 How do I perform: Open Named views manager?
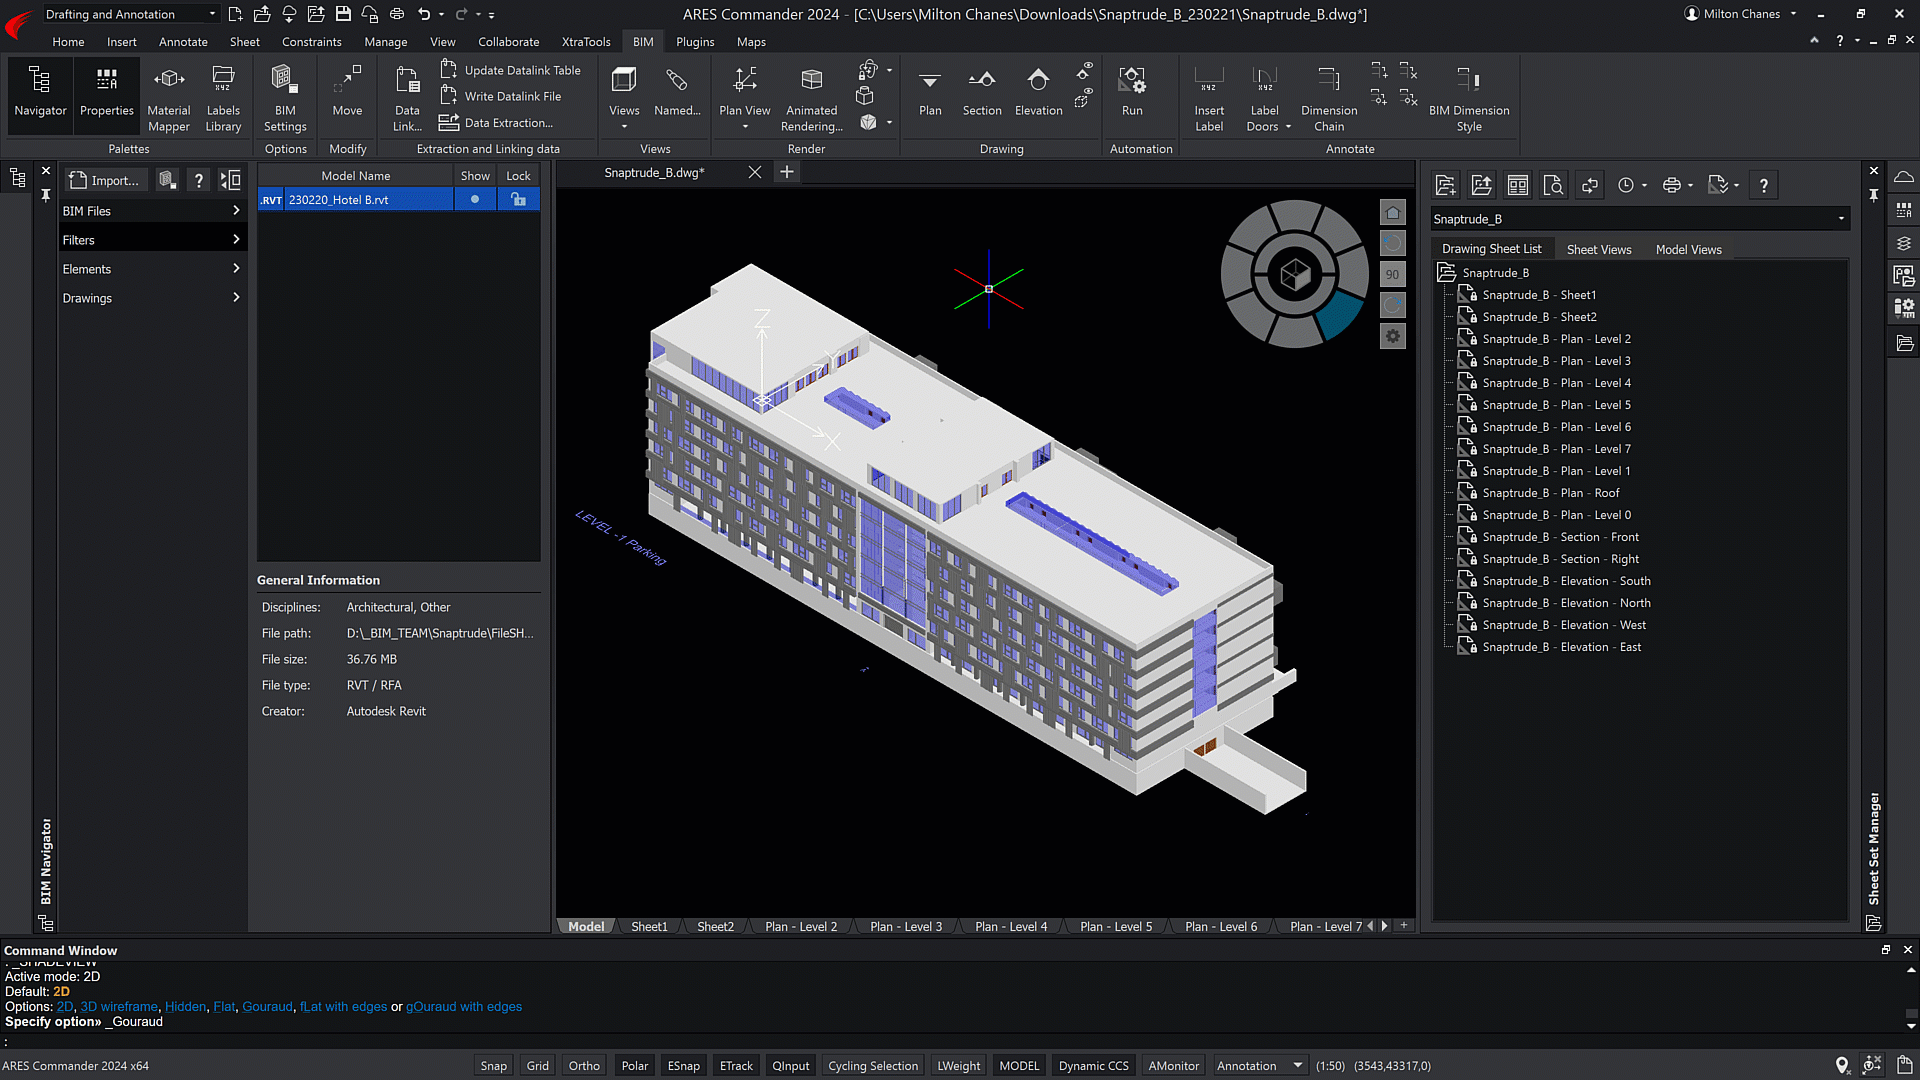(677, 92)
